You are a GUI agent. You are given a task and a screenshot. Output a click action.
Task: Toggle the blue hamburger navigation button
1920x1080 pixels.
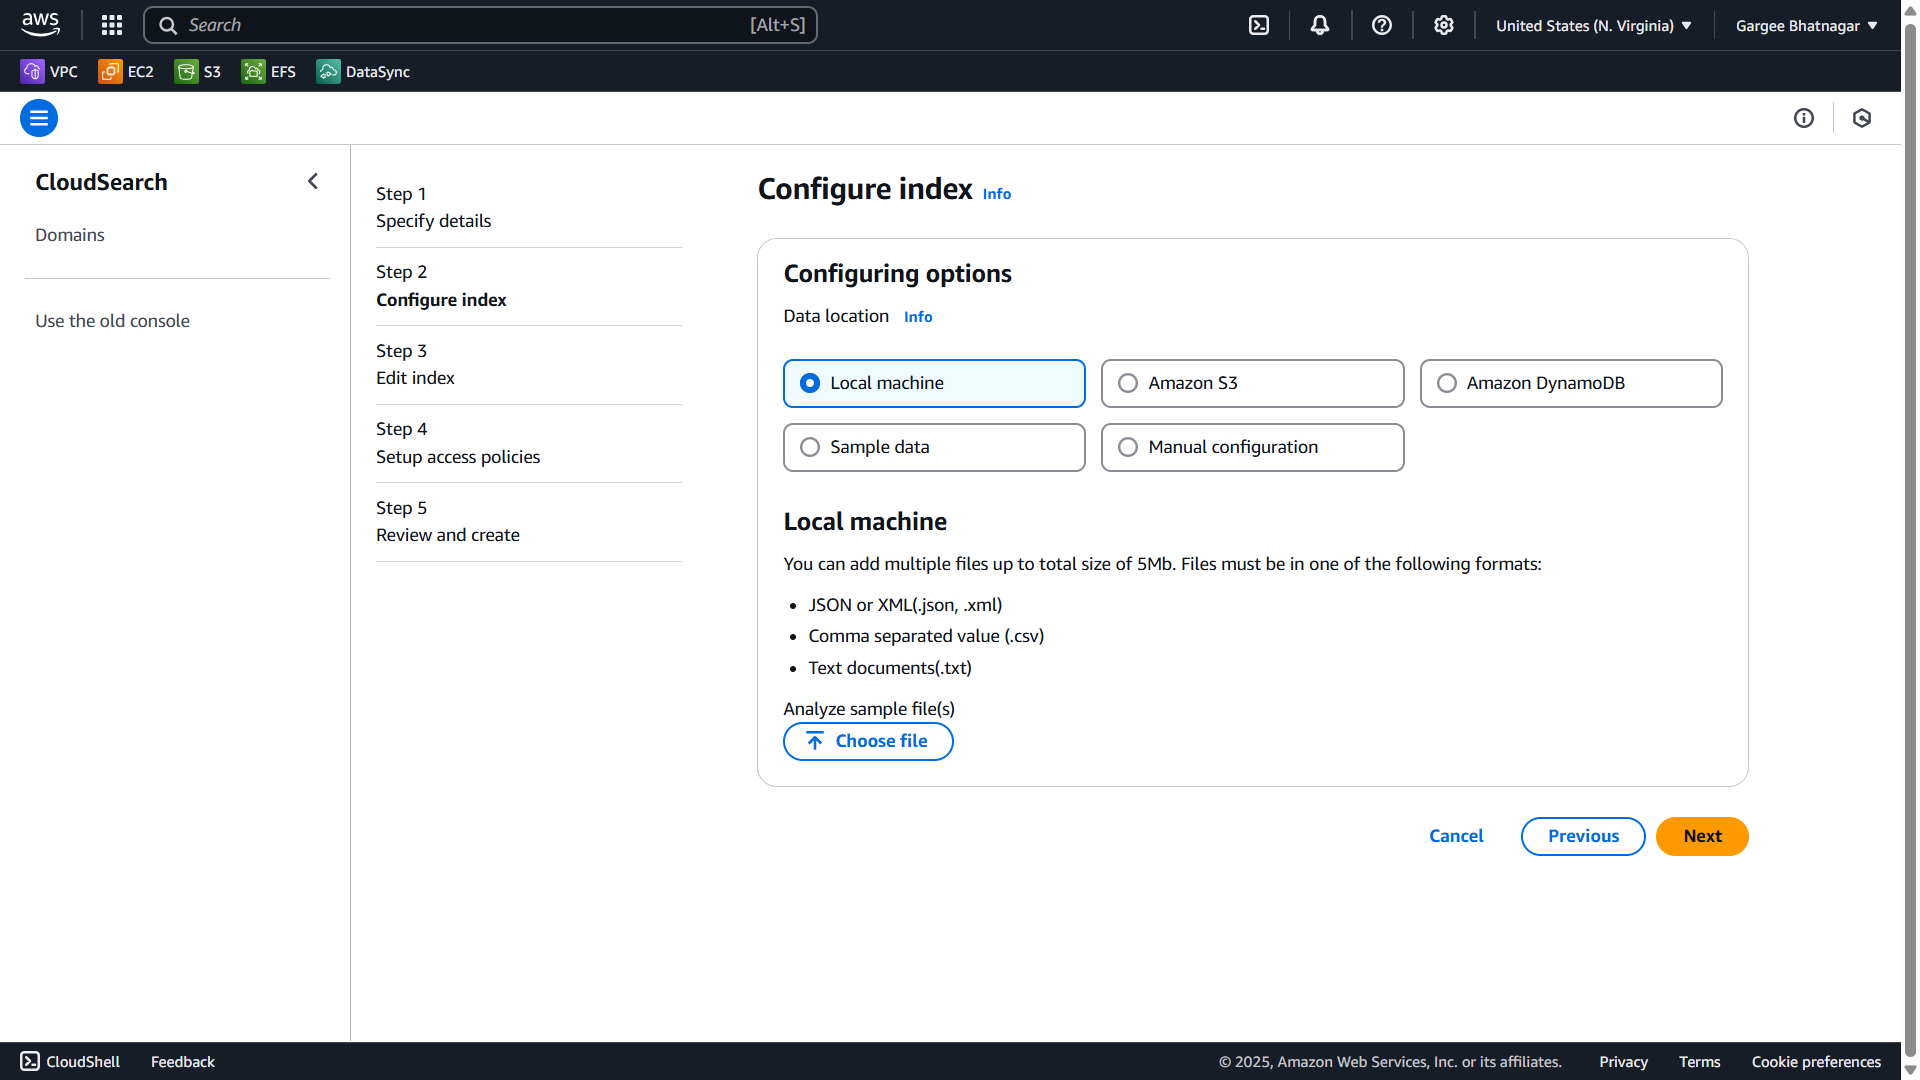click(x=39, y=118)
